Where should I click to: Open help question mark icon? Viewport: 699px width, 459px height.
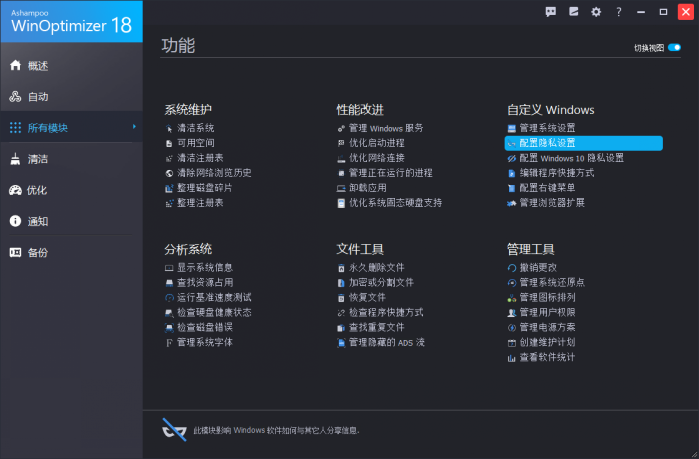618,12
